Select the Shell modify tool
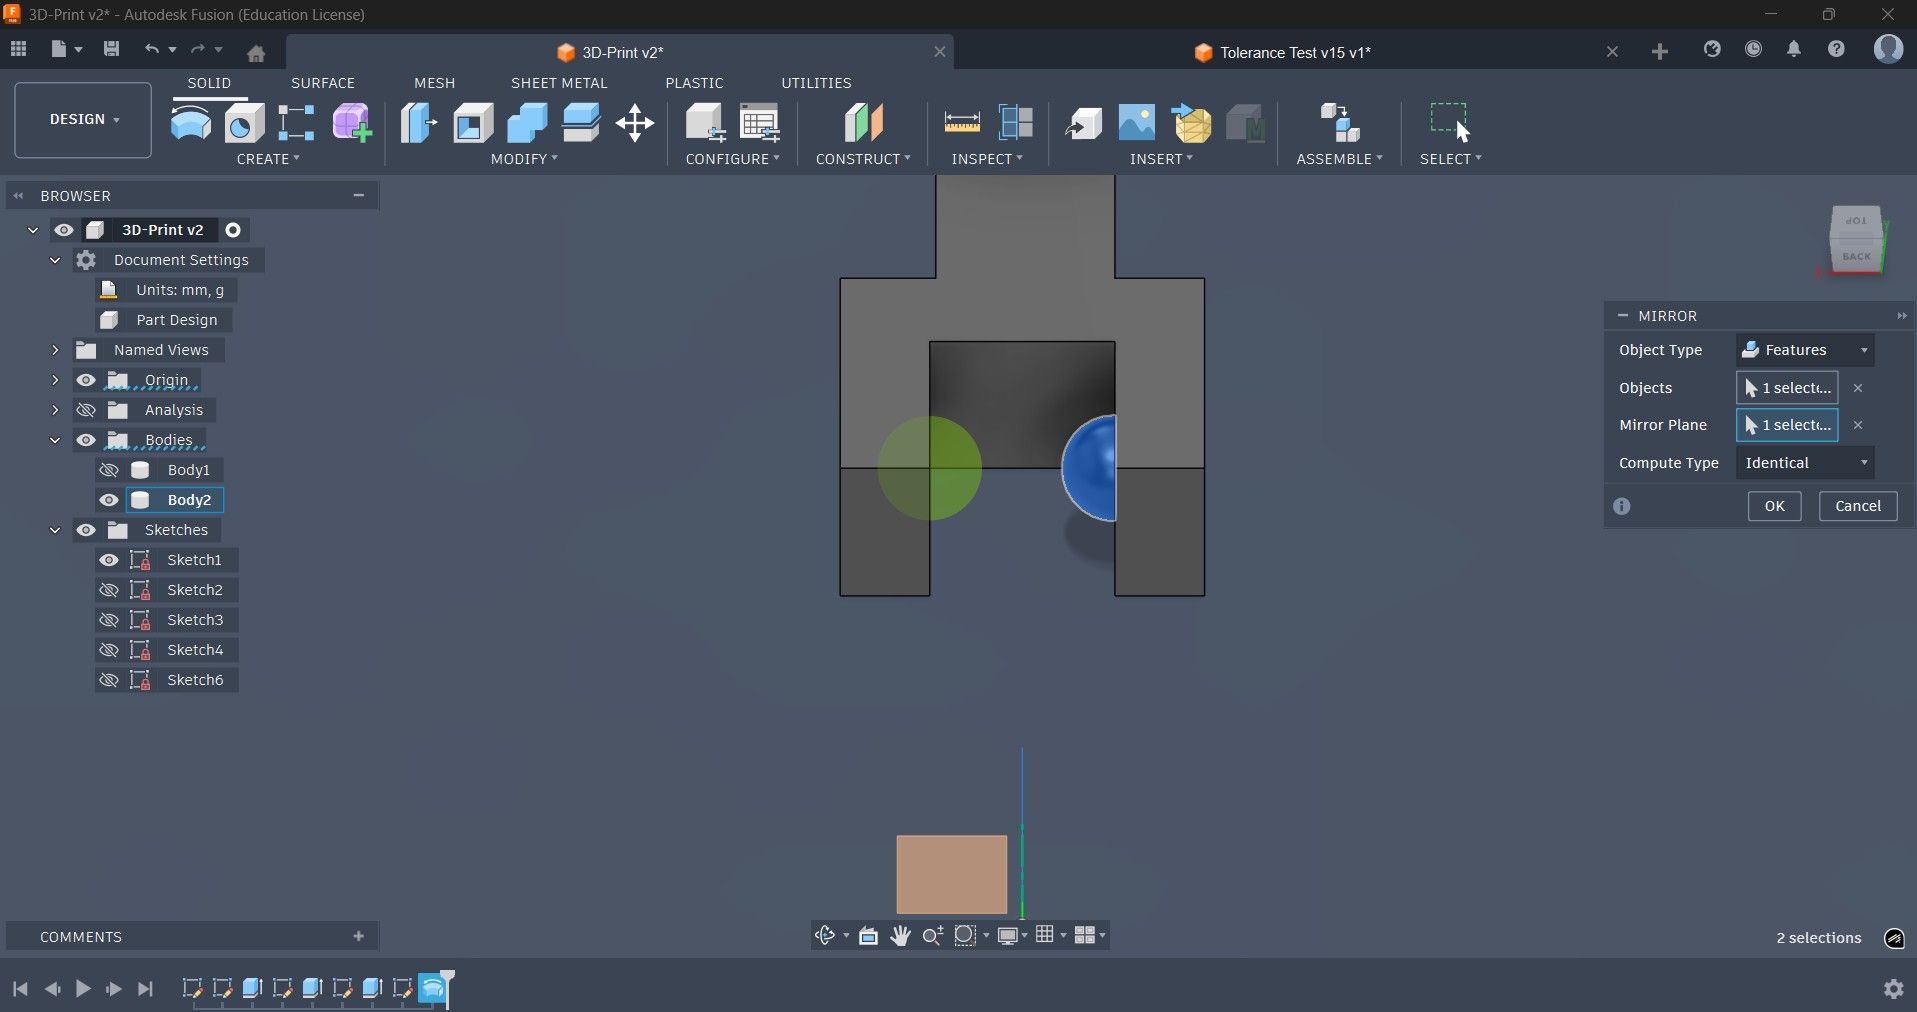The width and height of the screenshot is (1917, 1012). [x=473, y=123]
